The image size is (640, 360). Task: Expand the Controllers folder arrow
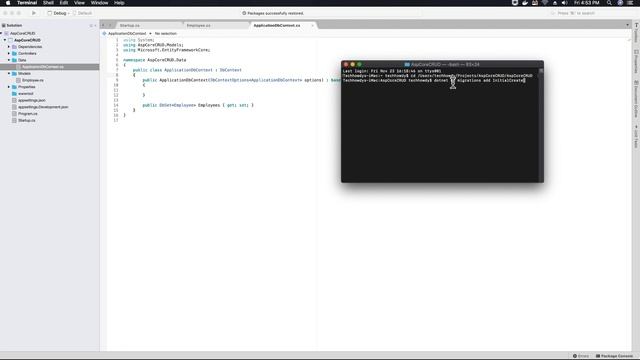tap(9, 53)
